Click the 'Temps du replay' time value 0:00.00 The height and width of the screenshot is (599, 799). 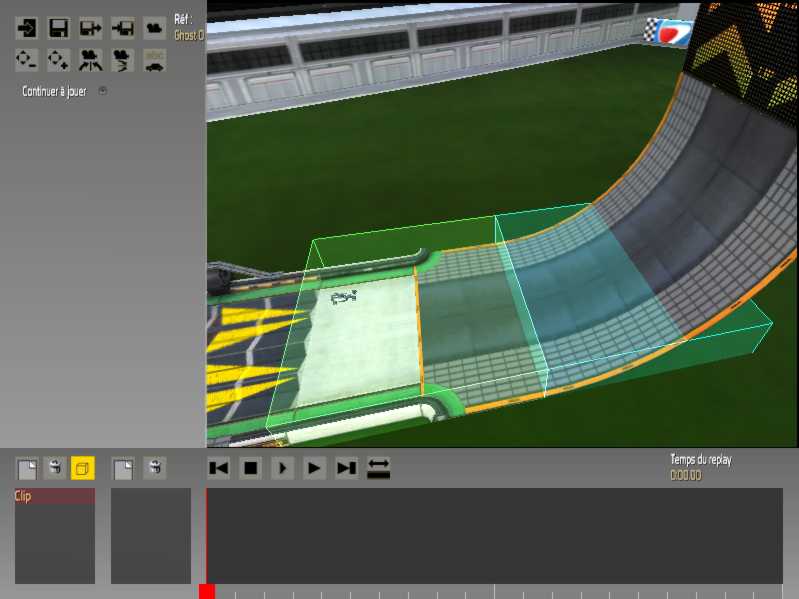coord(686,475)
